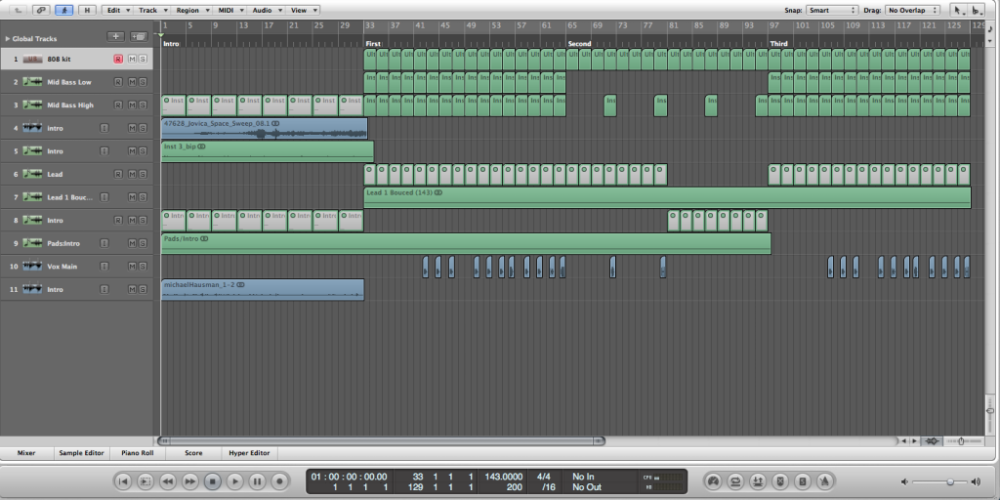Open the Score tab
The height and width of the screenshot is (500, 1000).
193,453
